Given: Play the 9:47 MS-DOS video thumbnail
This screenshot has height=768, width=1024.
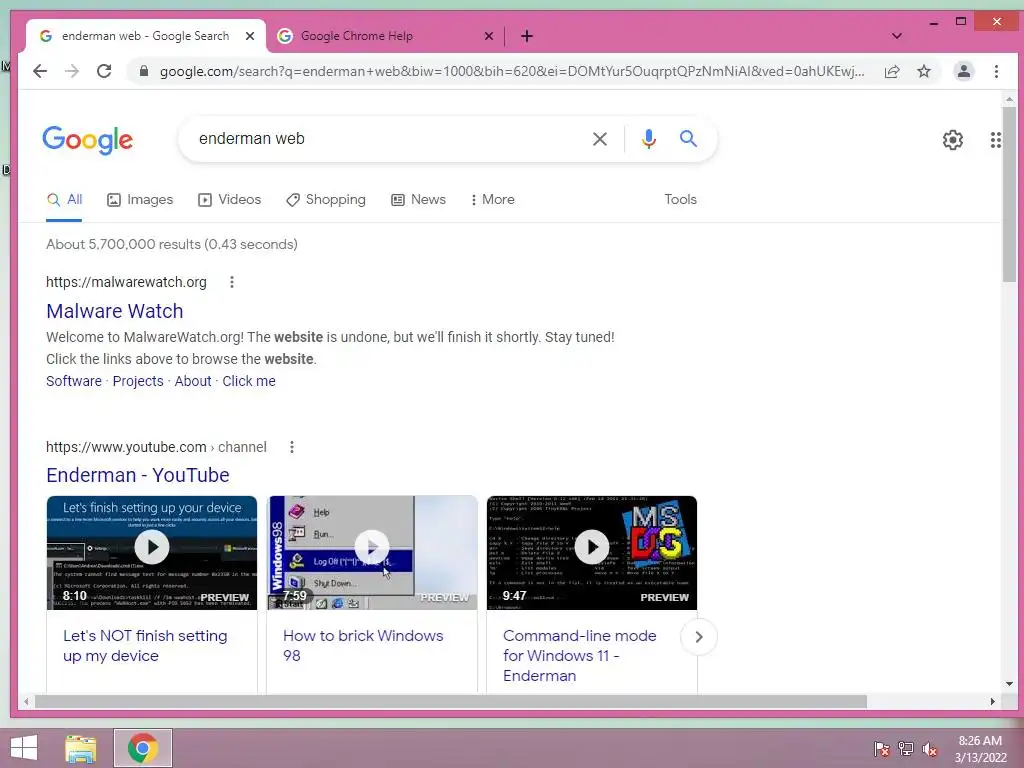Looking at the screenshot, I should 592,547.
